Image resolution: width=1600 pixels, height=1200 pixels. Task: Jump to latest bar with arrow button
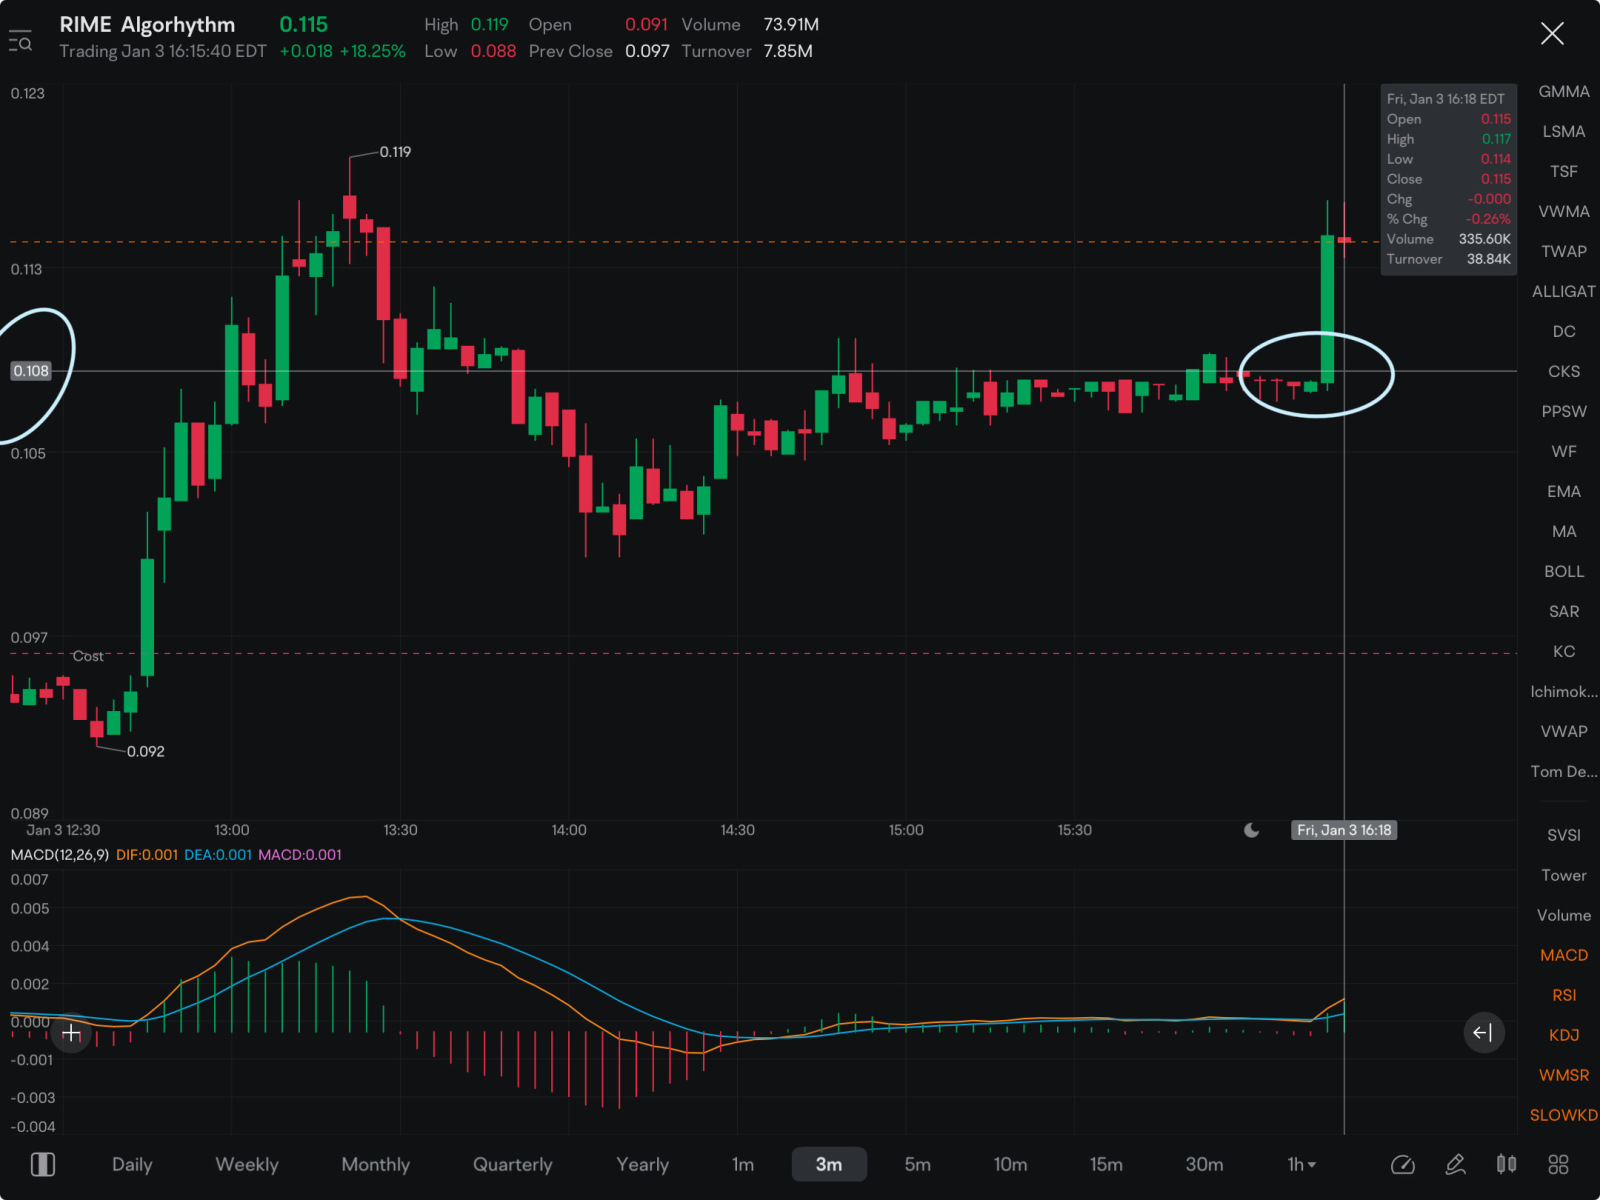click(x=1484, y=1032)
